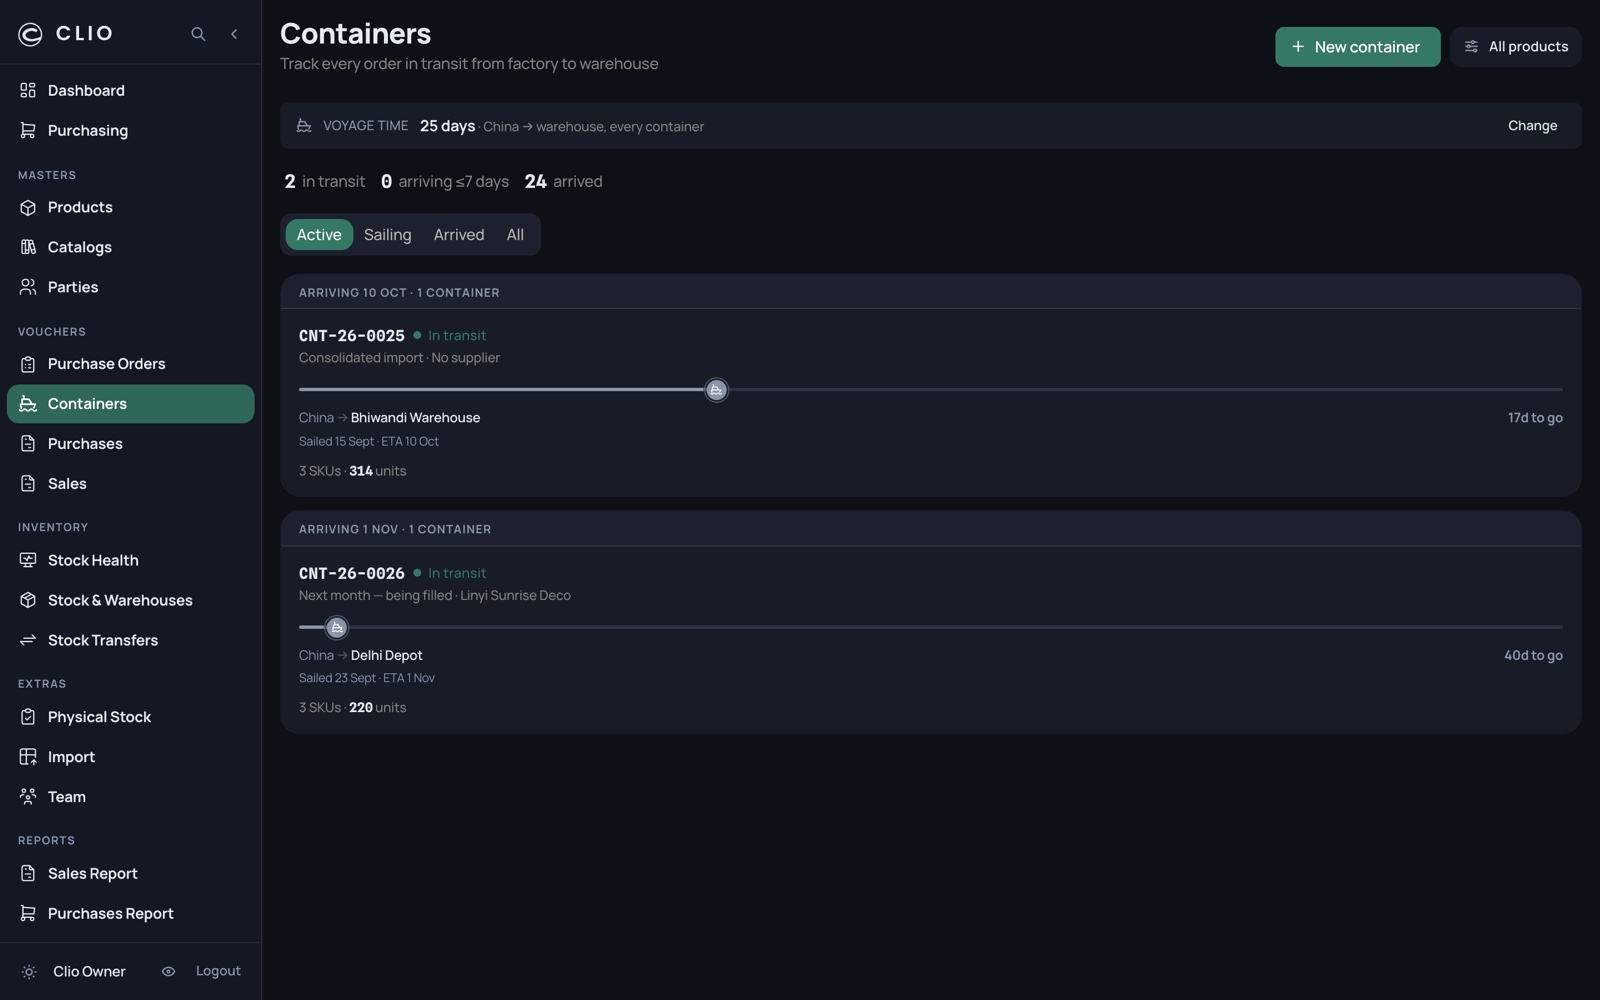Open the Products menu label
The width and height of the screenshot is (1600, 1000).
click(x=80, y=207)
